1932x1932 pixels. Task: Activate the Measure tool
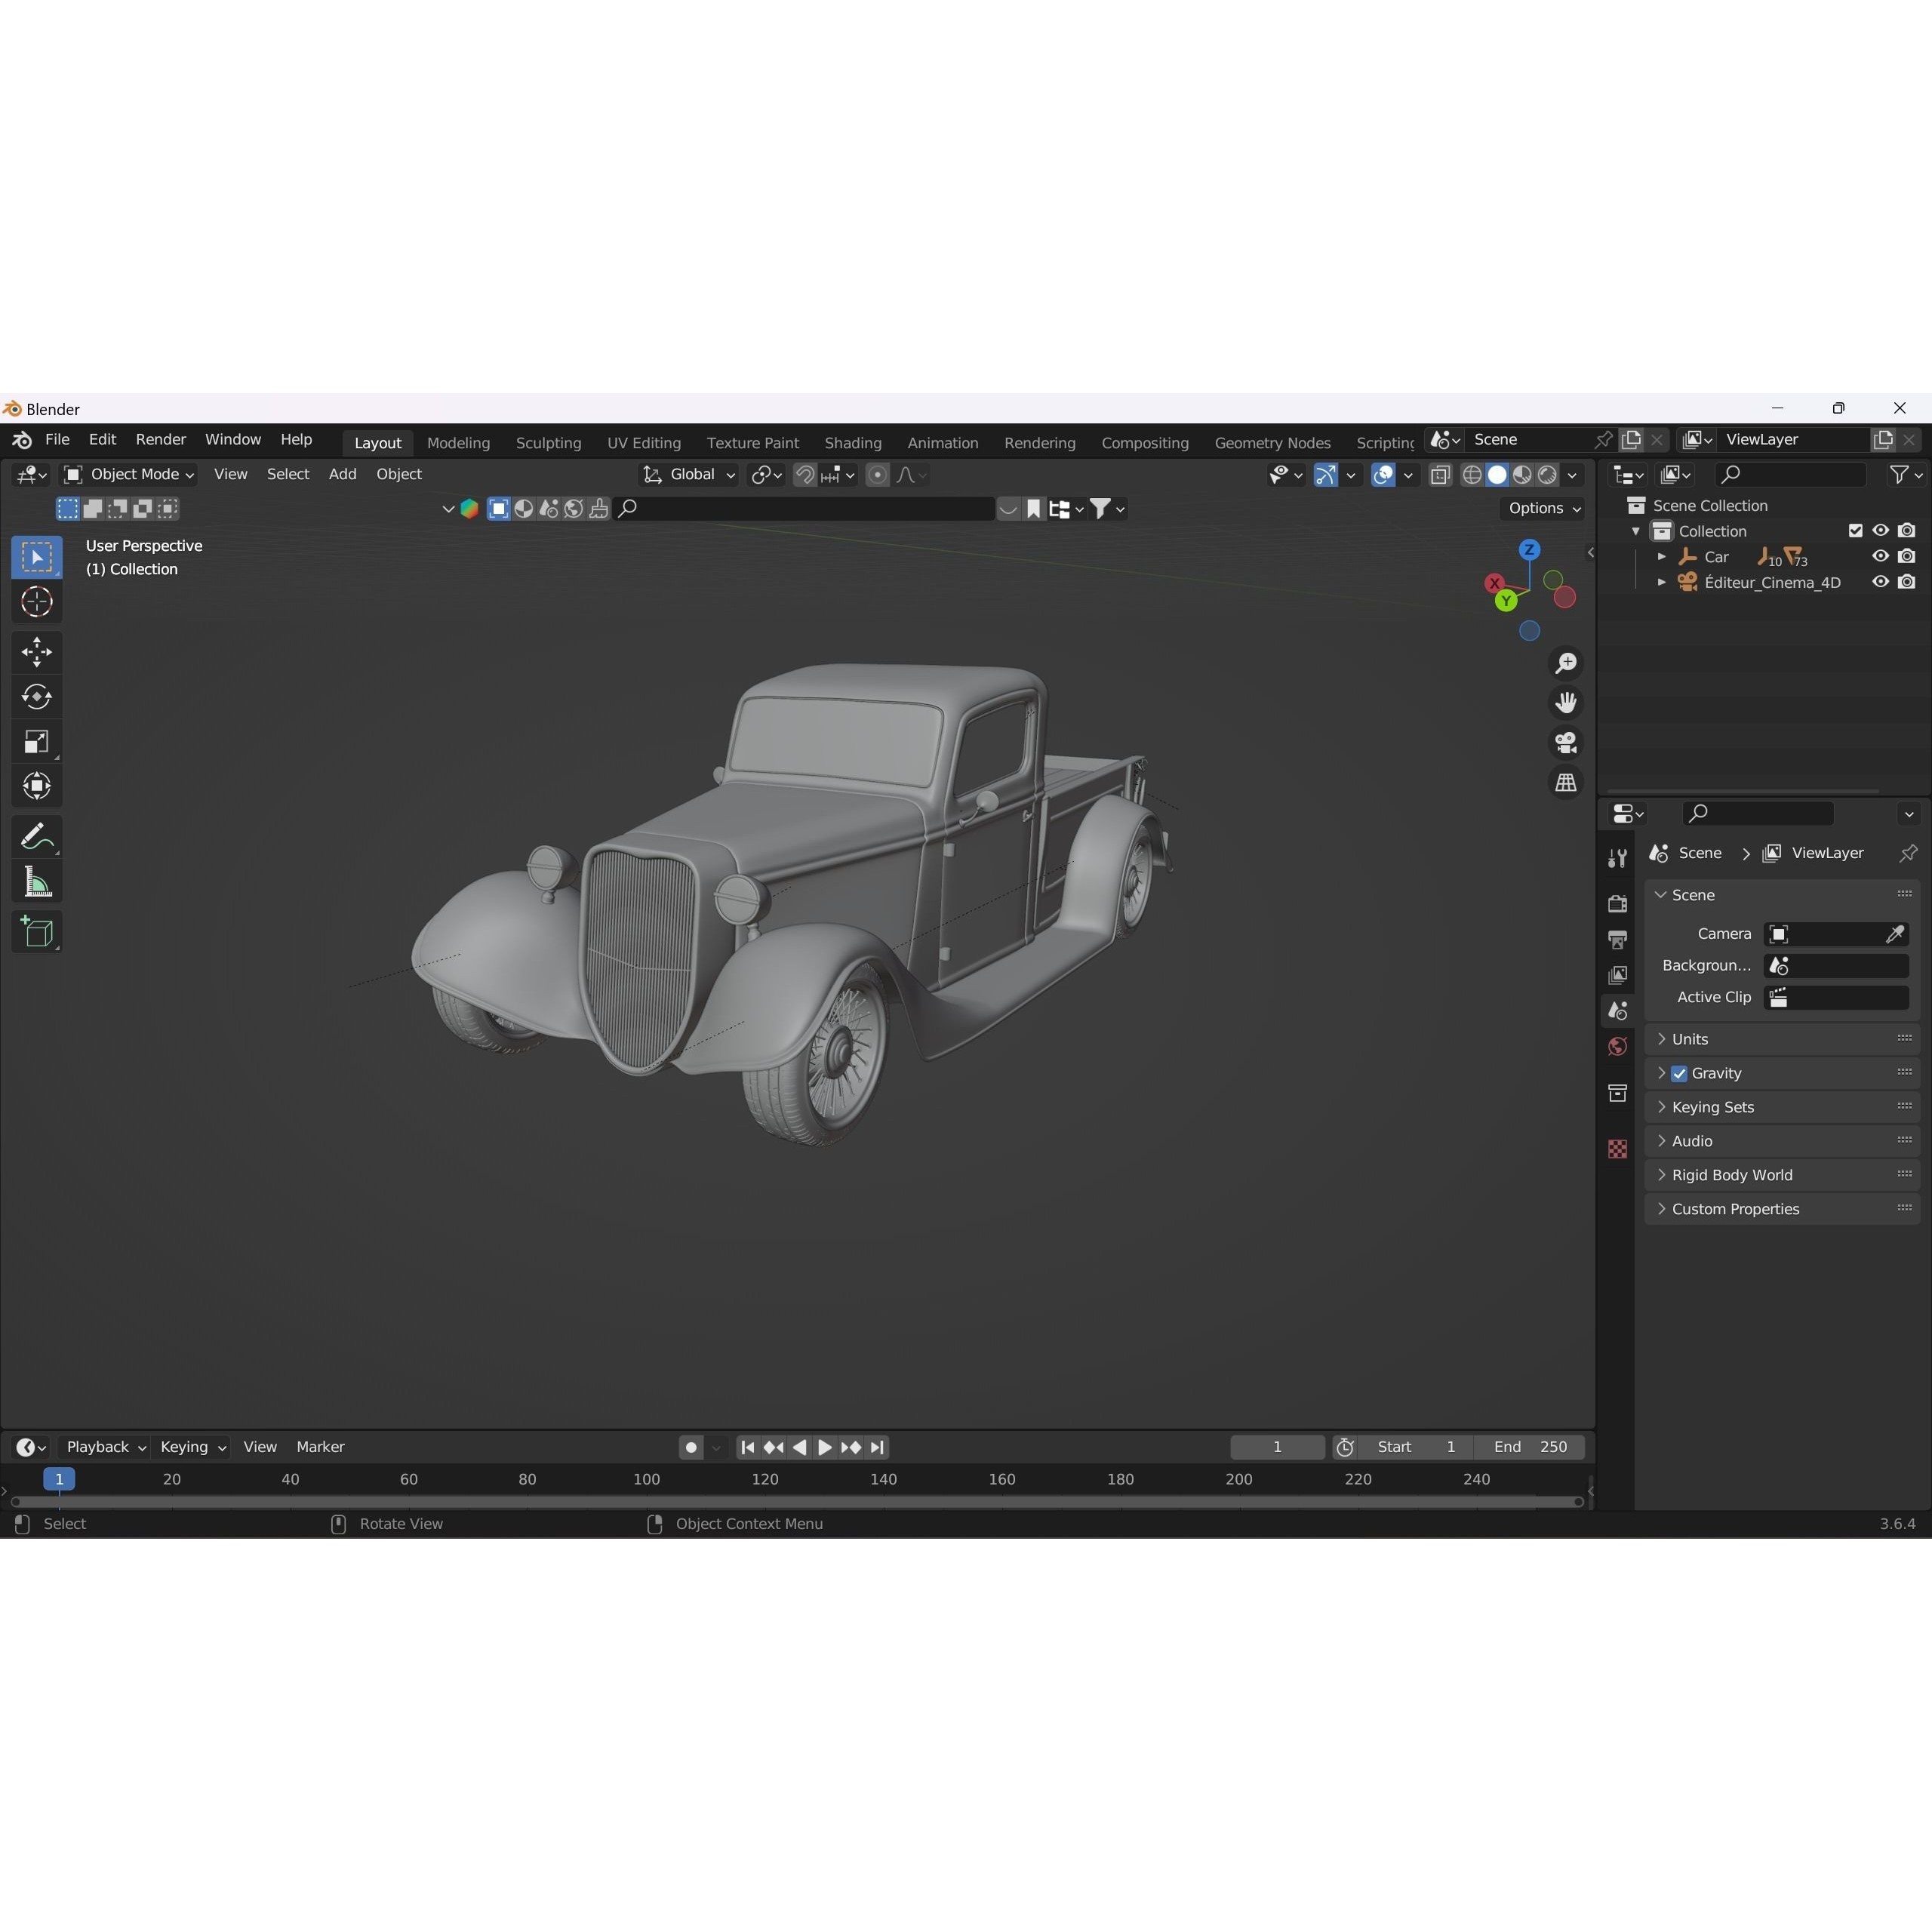click(x=37, y=881)
